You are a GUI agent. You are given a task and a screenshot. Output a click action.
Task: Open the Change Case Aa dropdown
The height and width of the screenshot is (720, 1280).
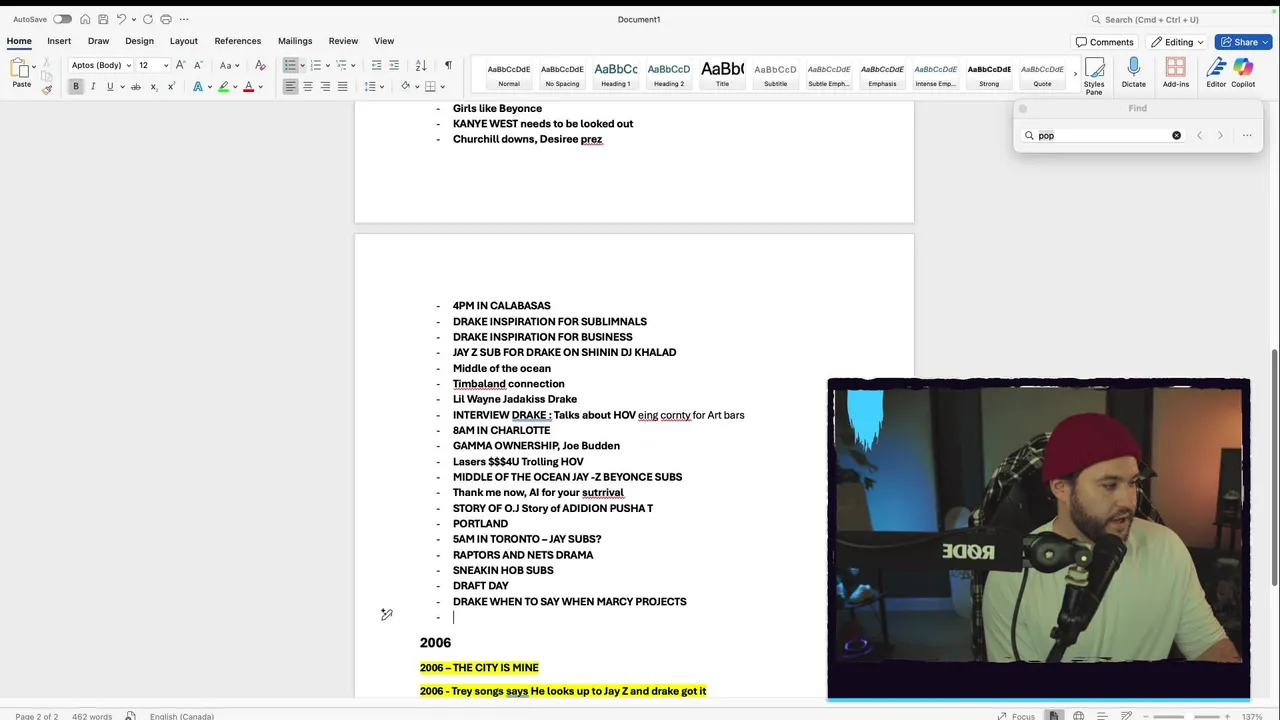pyautogui.click(x=229, y=65)
